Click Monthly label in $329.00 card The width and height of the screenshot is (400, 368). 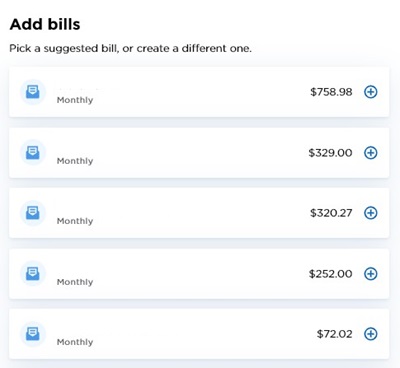75,161
